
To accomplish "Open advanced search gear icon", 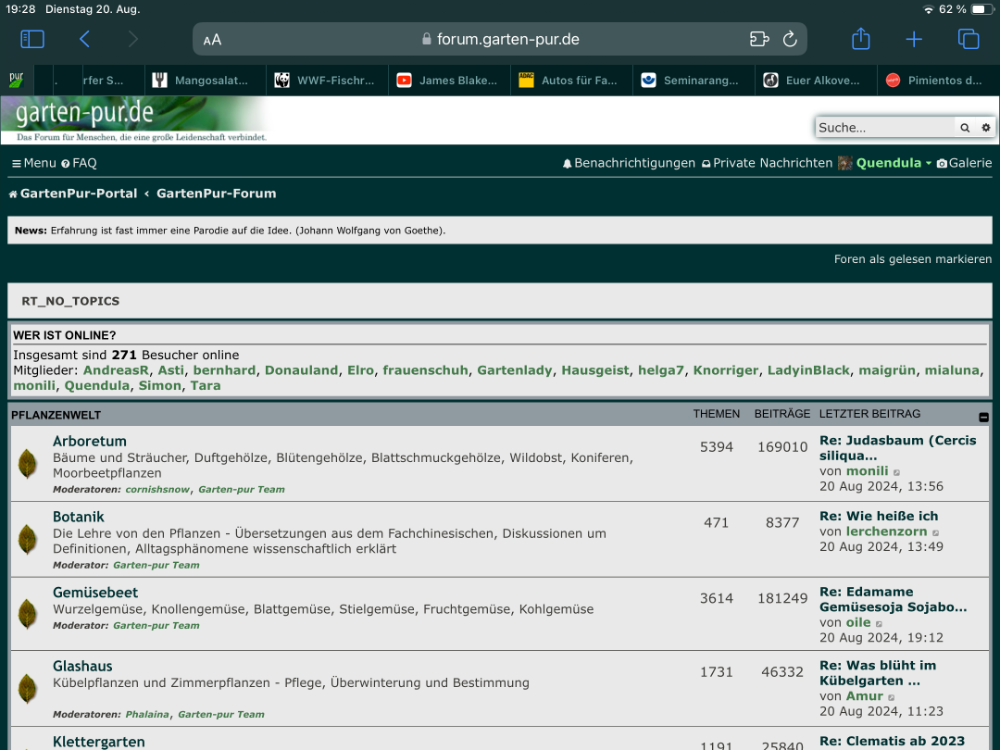I will (x=986, y=128).
